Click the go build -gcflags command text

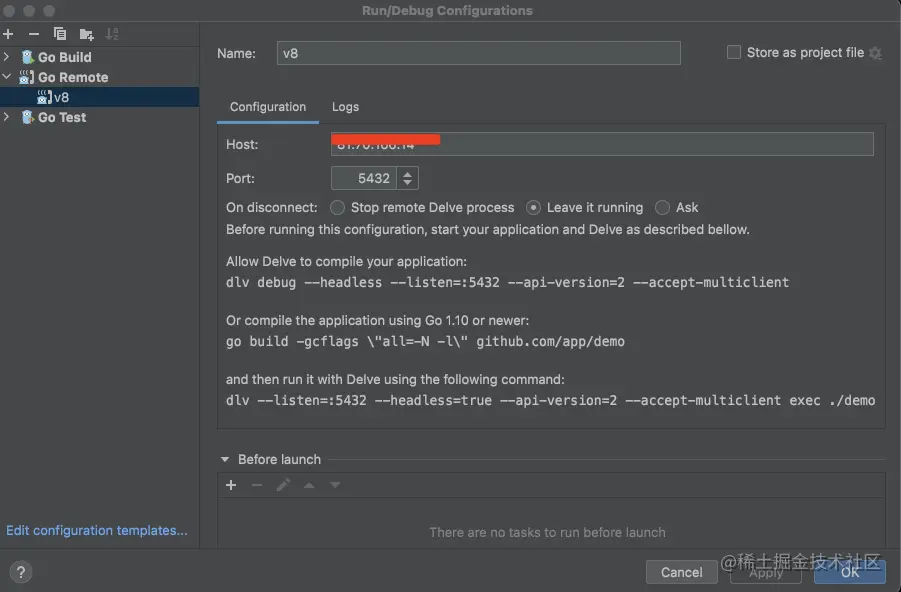coord(425,341)
